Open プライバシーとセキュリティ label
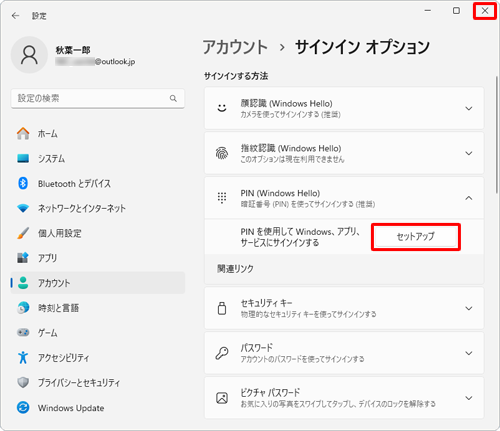The width and height of the screenshot is (500, 431). (79, 383)
